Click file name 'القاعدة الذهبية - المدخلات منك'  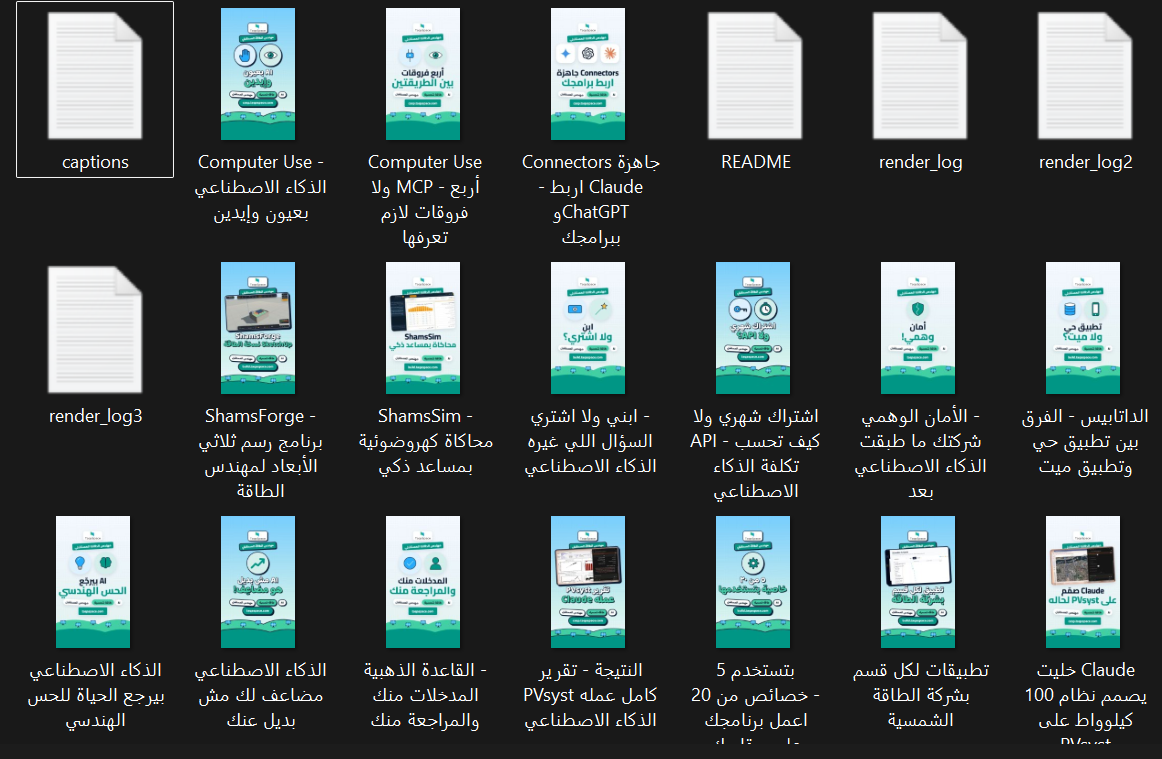click(425, 695)
